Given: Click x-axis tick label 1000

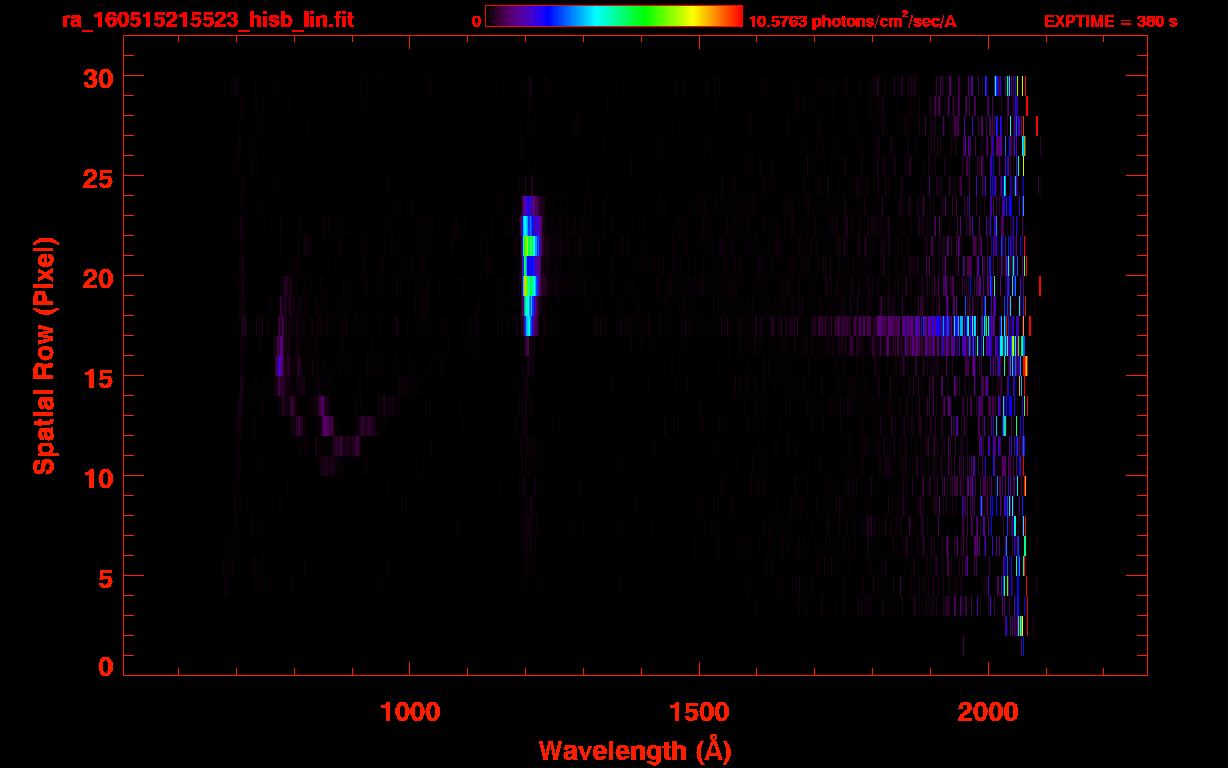Looking at the screenshot, I should click(x=411, y=711).
